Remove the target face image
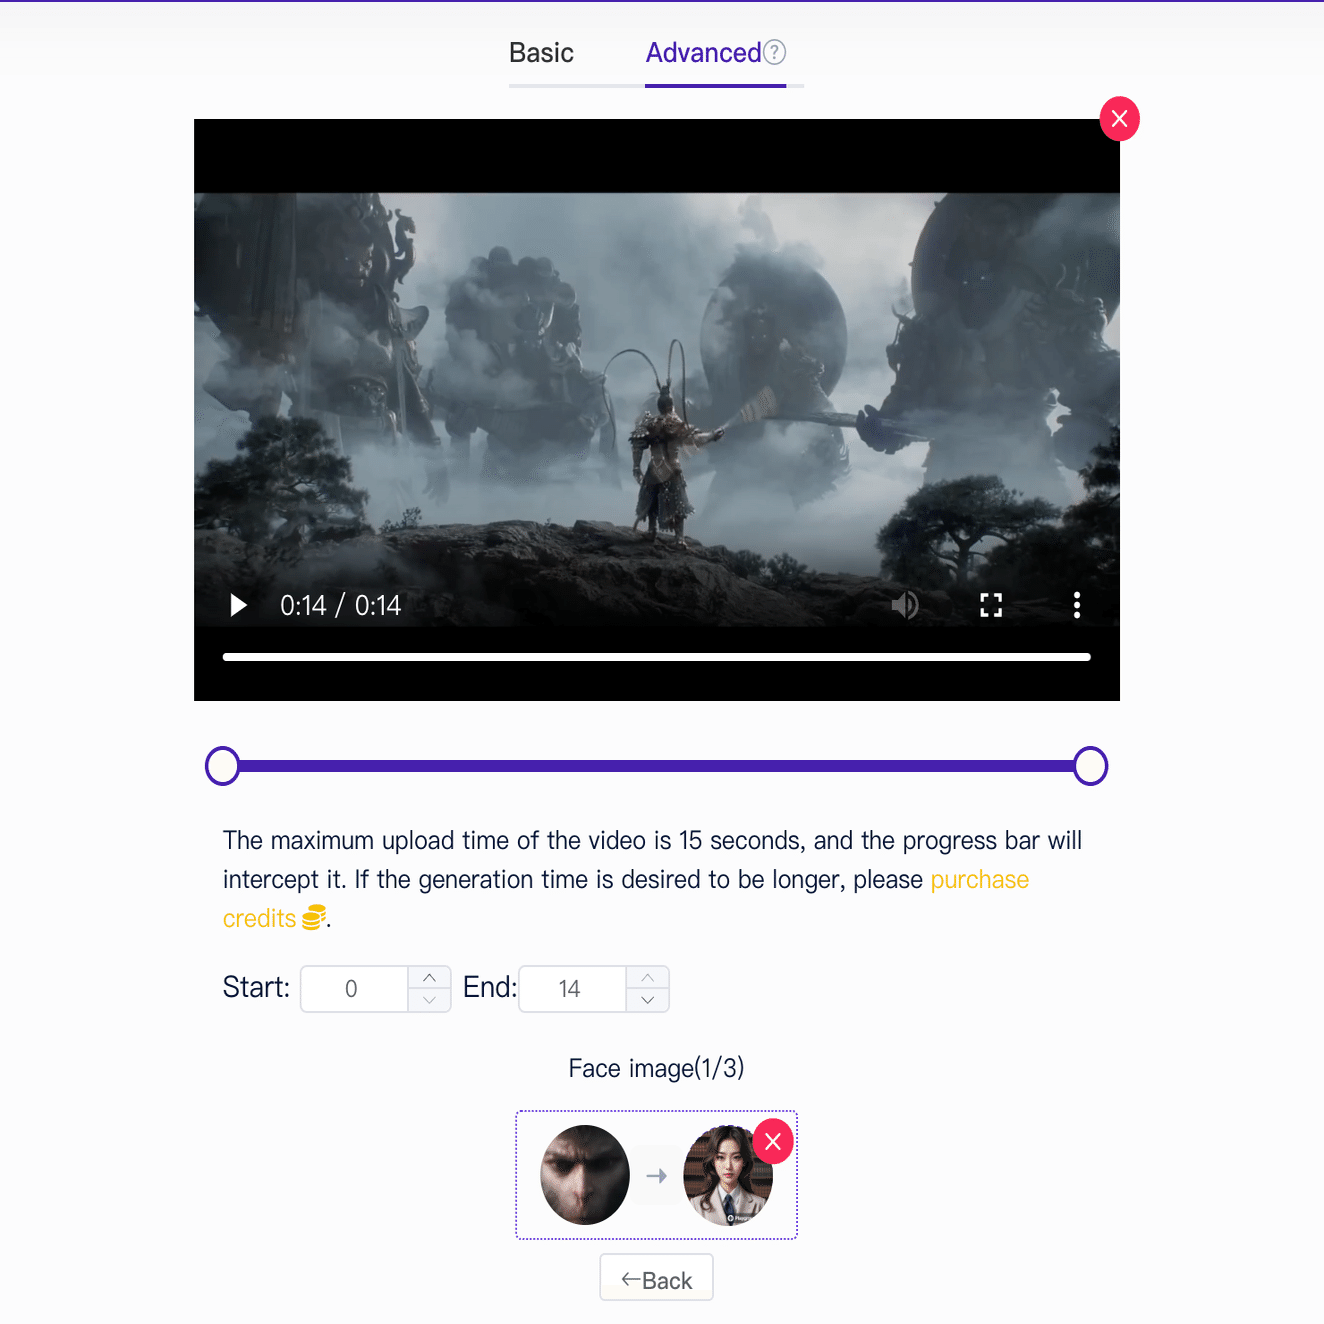This screenshot has height=1324, width=1324. tap(773, 1141)
